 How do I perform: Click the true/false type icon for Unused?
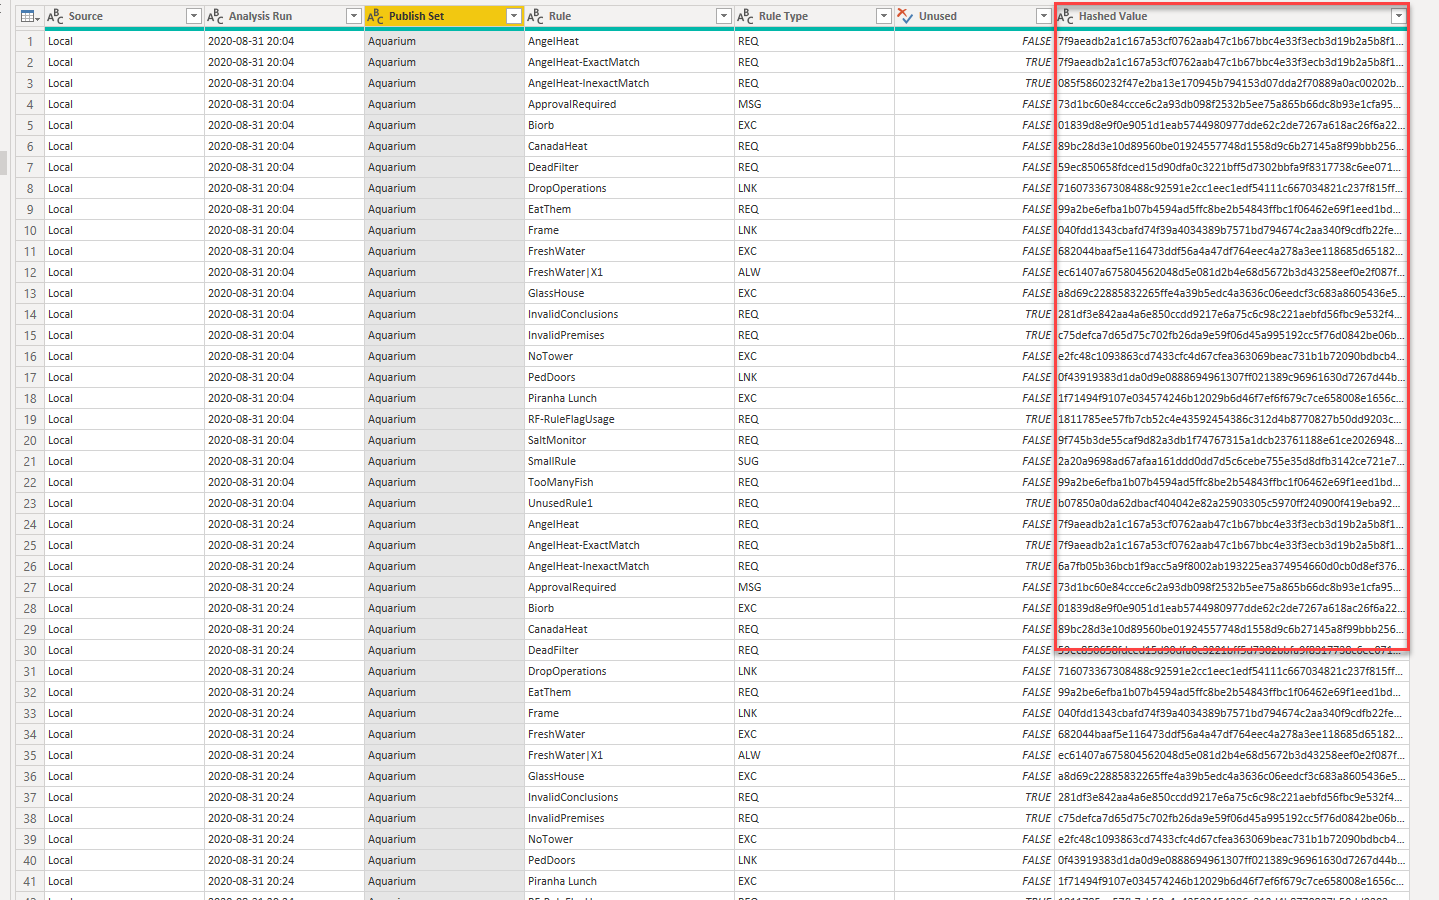coord(905,16)
